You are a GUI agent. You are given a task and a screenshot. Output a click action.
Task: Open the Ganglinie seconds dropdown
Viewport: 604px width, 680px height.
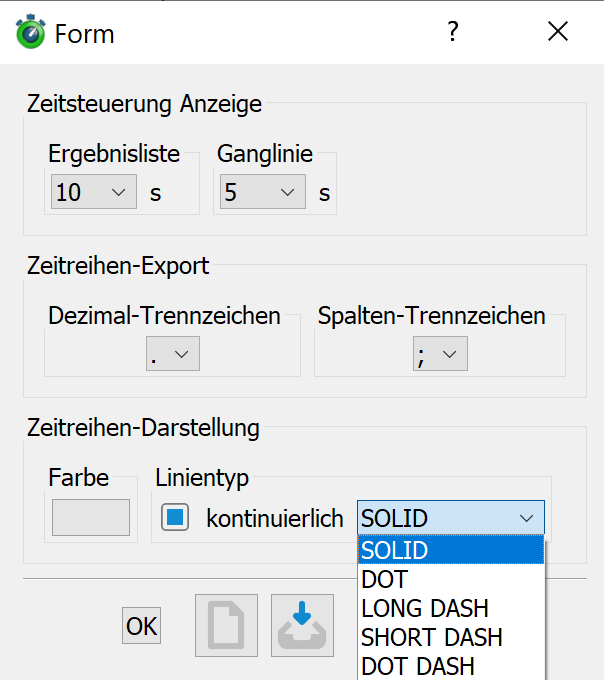click(x=263, y=192)
